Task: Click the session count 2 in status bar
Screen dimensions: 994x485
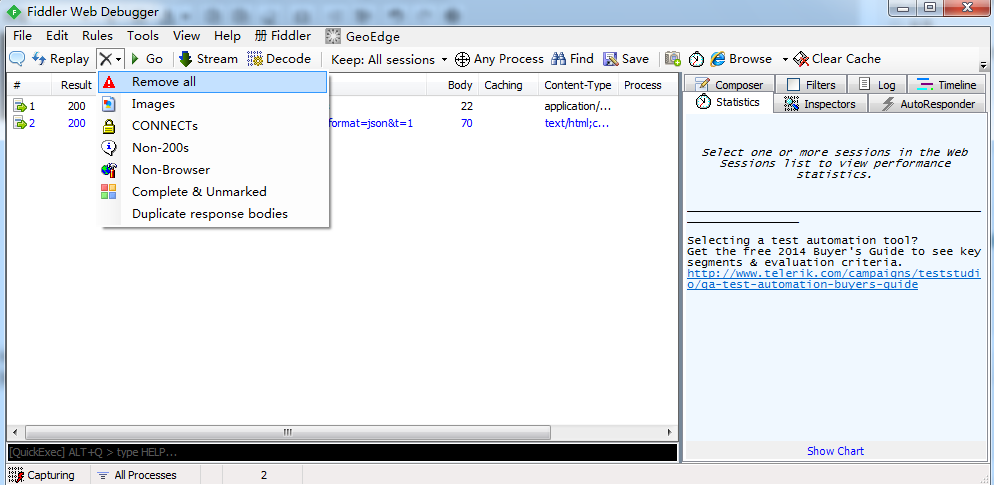Action: point(264,475)
